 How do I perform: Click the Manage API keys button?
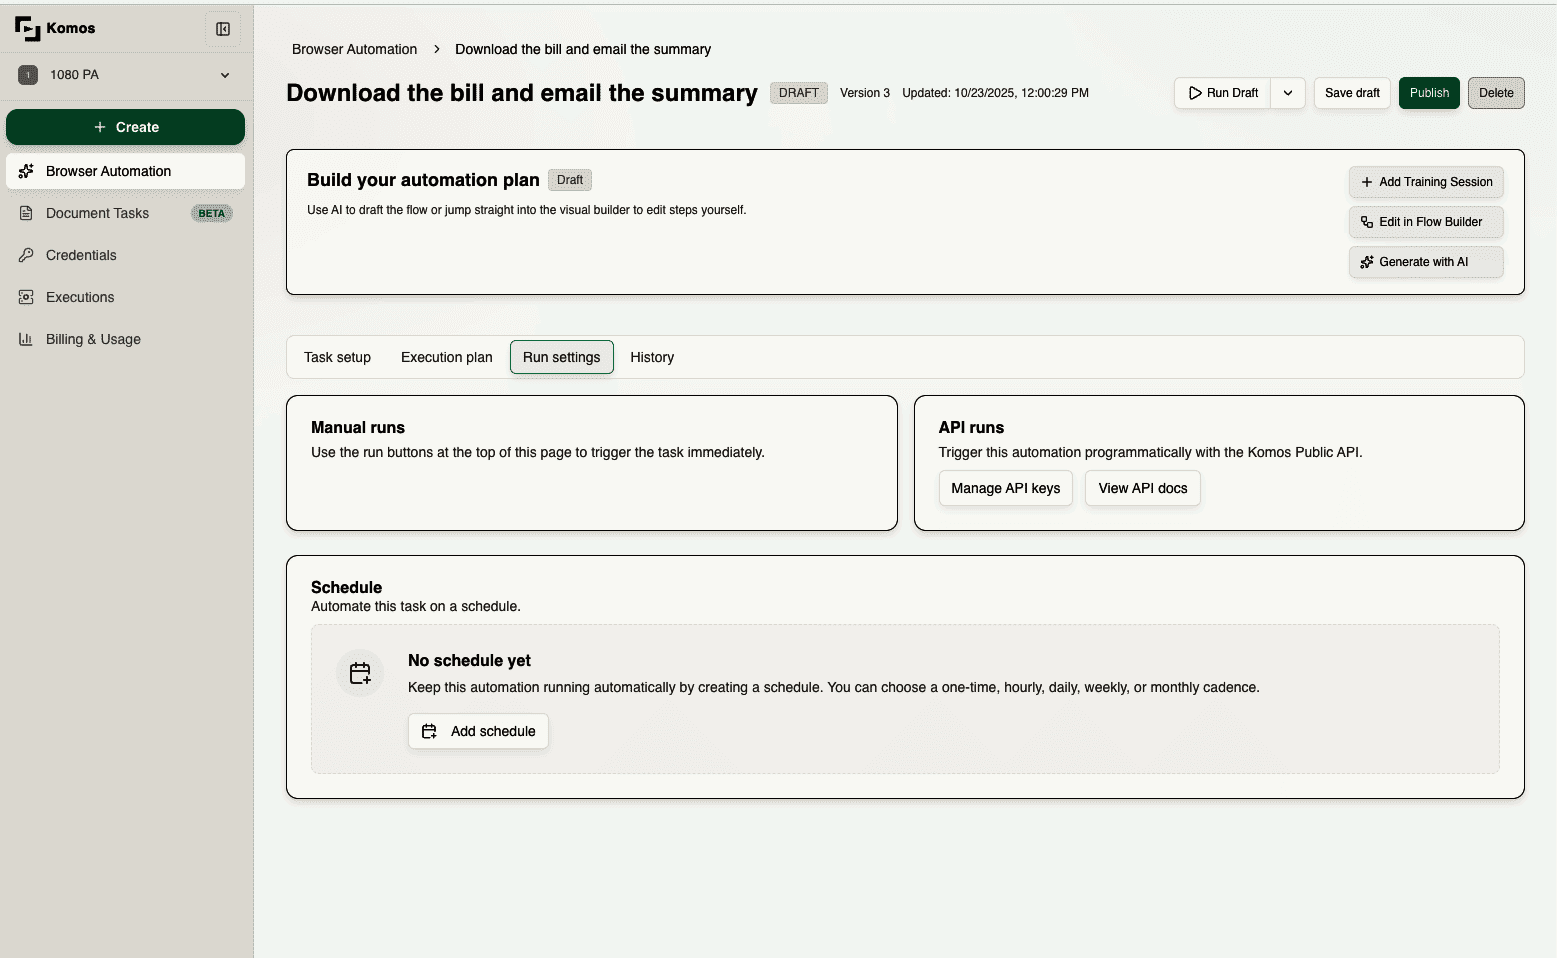tap(1005, 488)
